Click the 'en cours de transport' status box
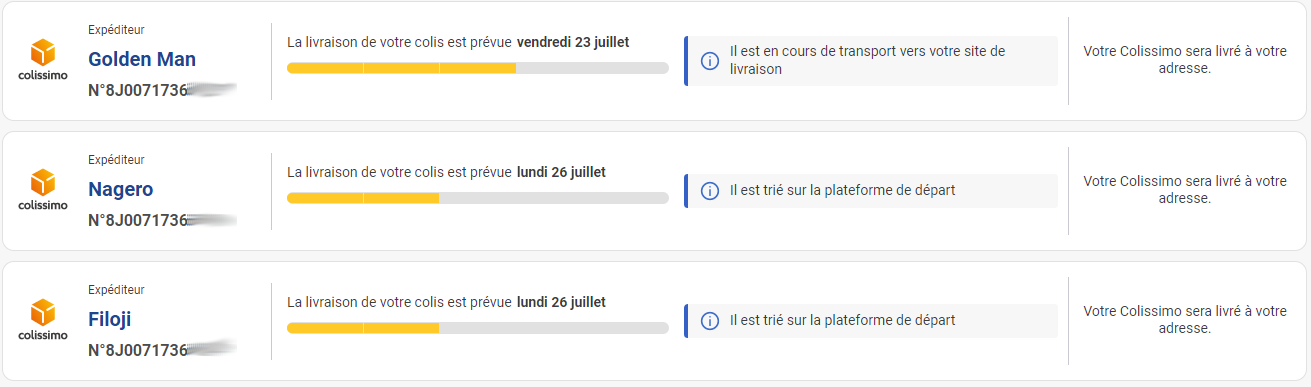This screenshot has height=387, width=1311. pos(871,61)
